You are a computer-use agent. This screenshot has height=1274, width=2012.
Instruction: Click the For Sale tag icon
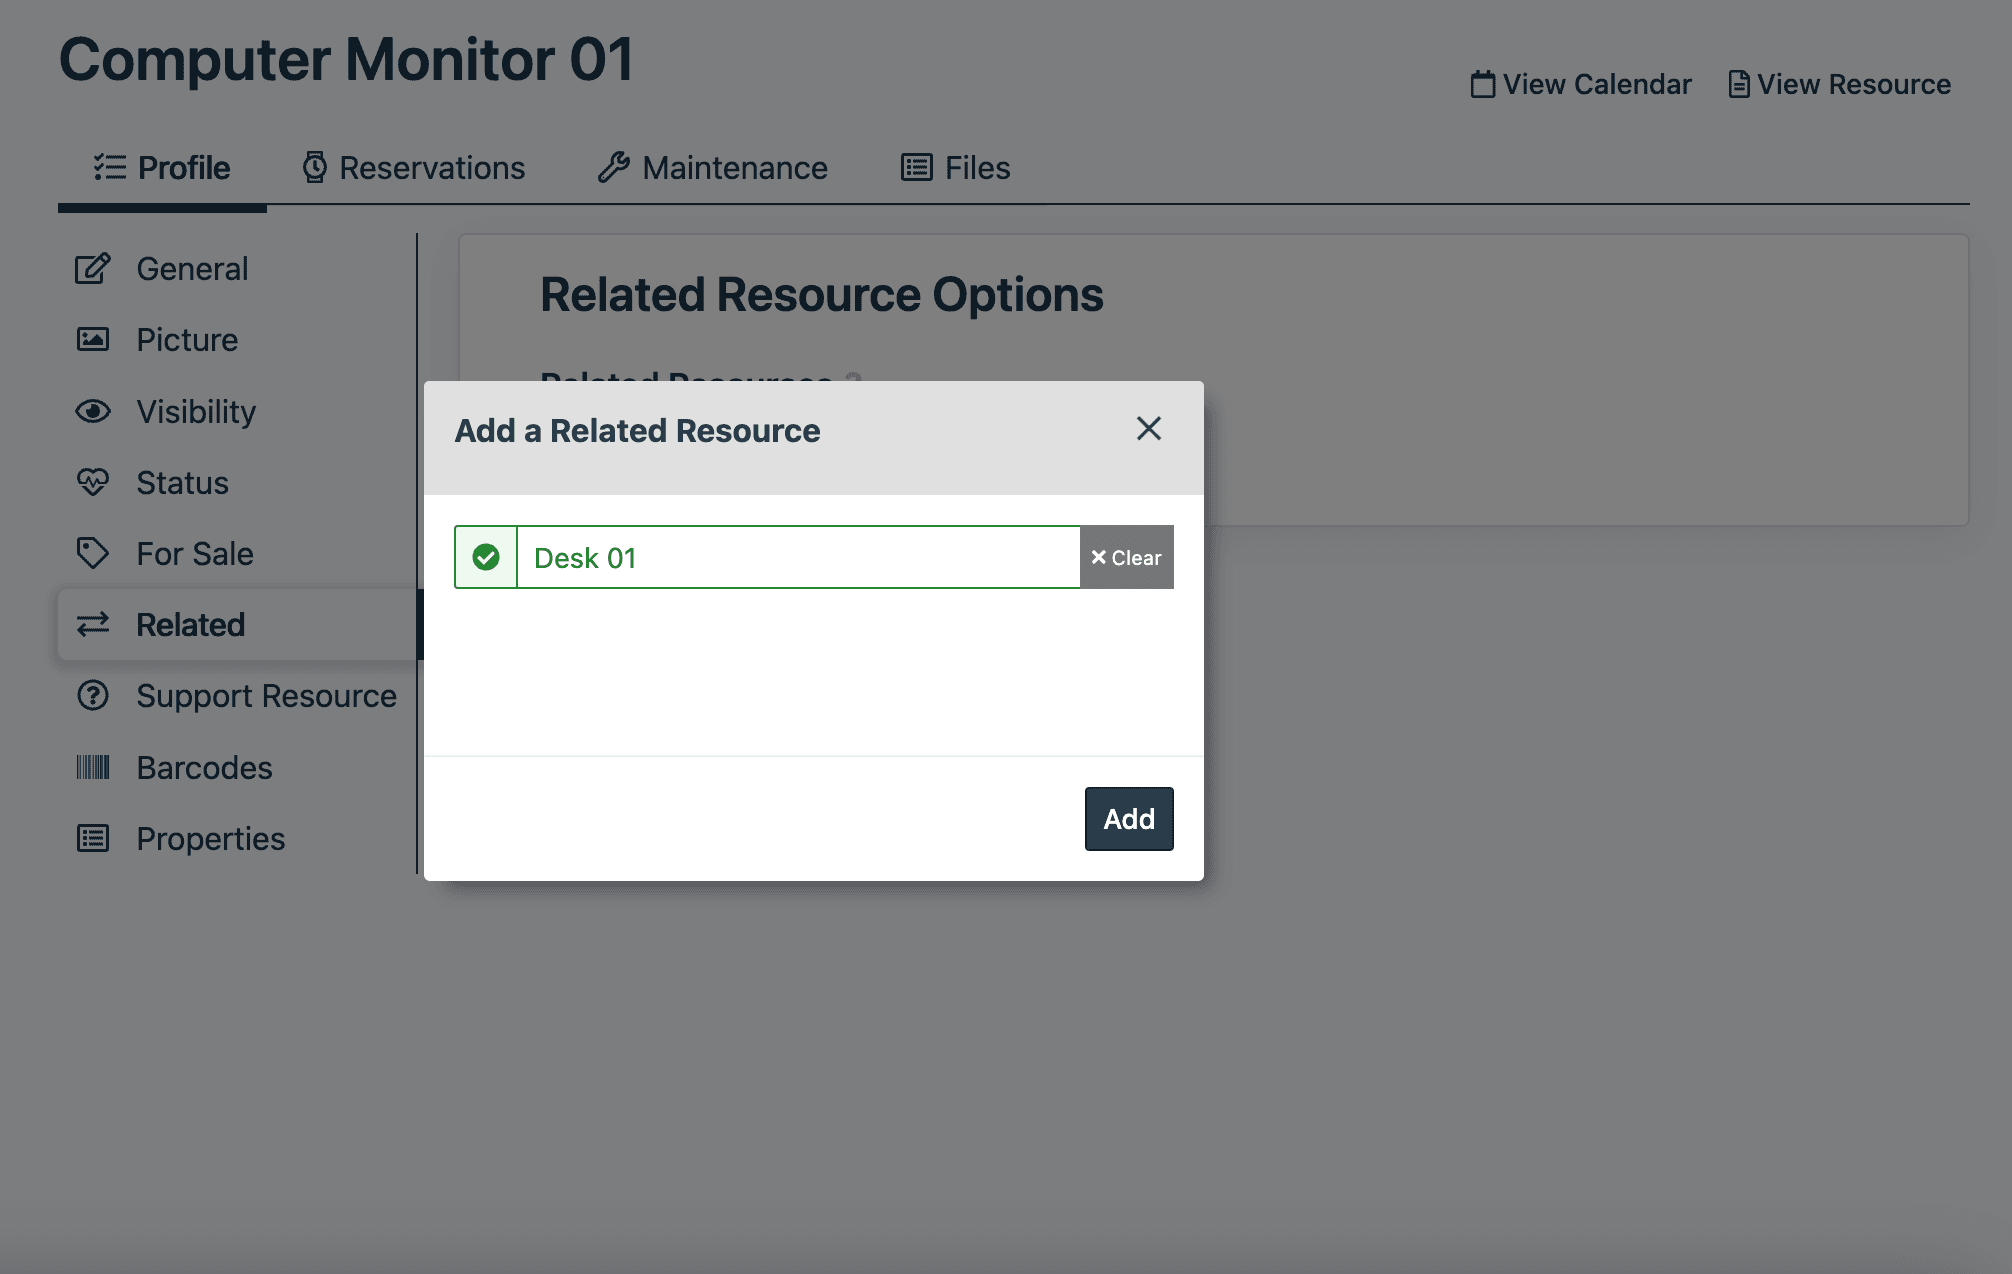92,553
